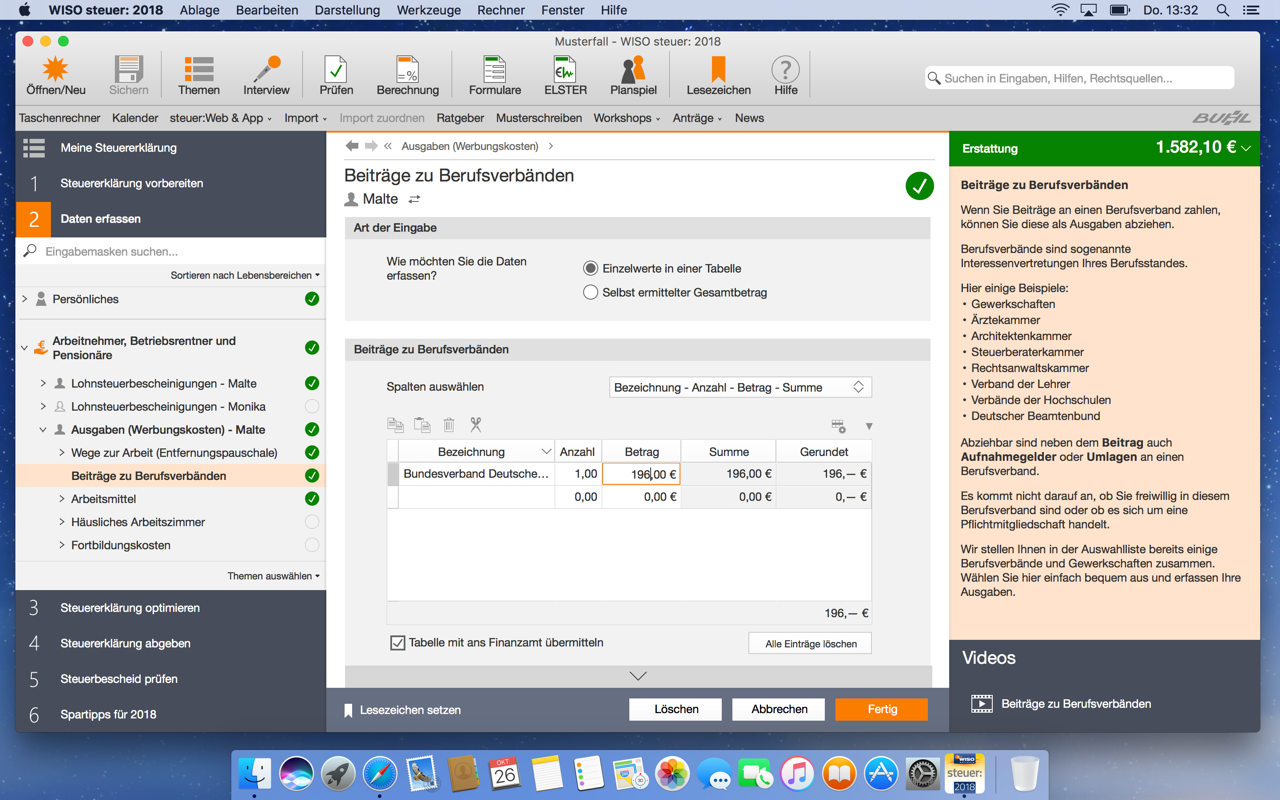
Task: Select 'Einzelwerte in einer Tabelle' option
Action: click(x=591, y=268)
